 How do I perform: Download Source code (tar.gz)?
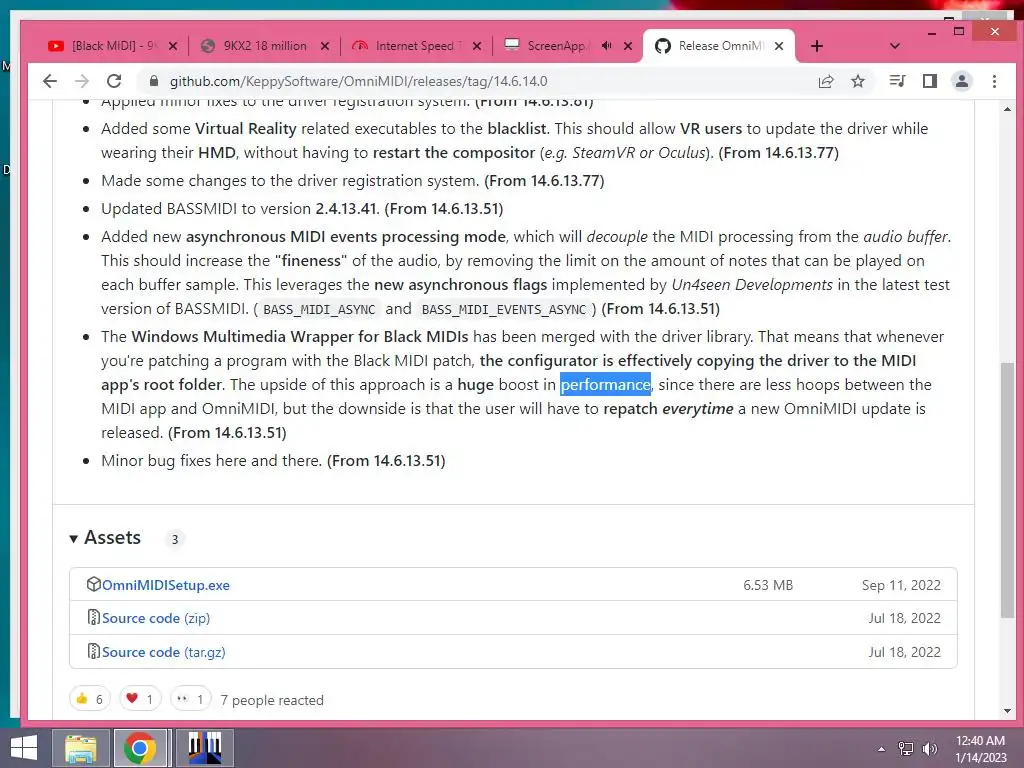[164, 652]
